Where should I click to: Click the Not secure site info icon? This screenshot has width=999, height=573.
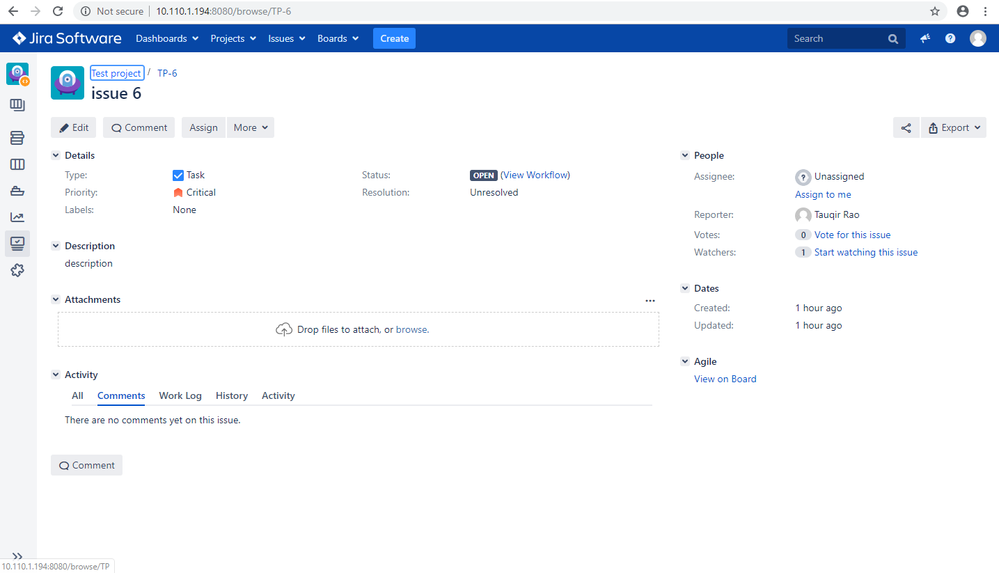85,11
